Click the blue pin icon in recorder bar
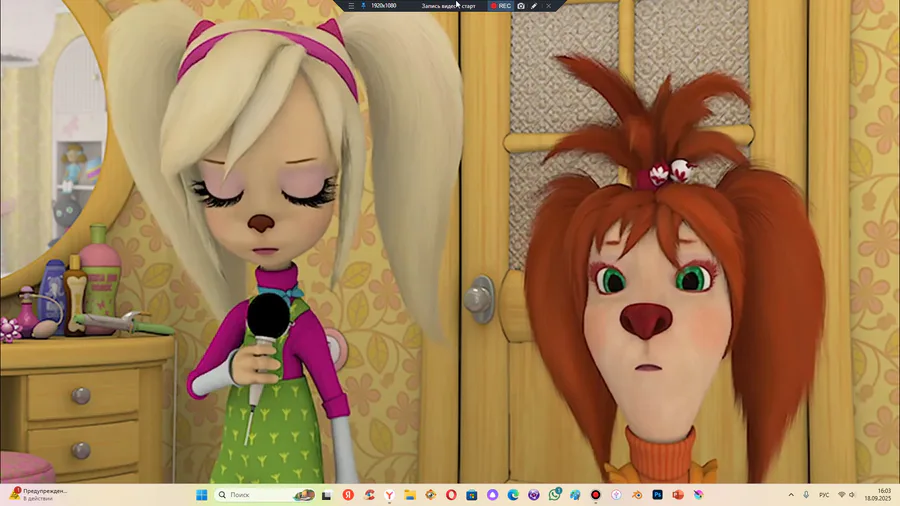The width and height of the screenshot is (900, 506). 363,6
